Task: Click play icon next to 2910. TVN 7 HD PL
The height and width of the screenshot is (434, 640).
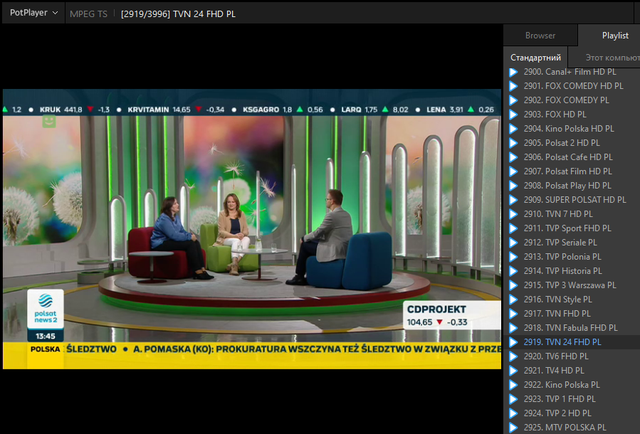Action: 513,214
